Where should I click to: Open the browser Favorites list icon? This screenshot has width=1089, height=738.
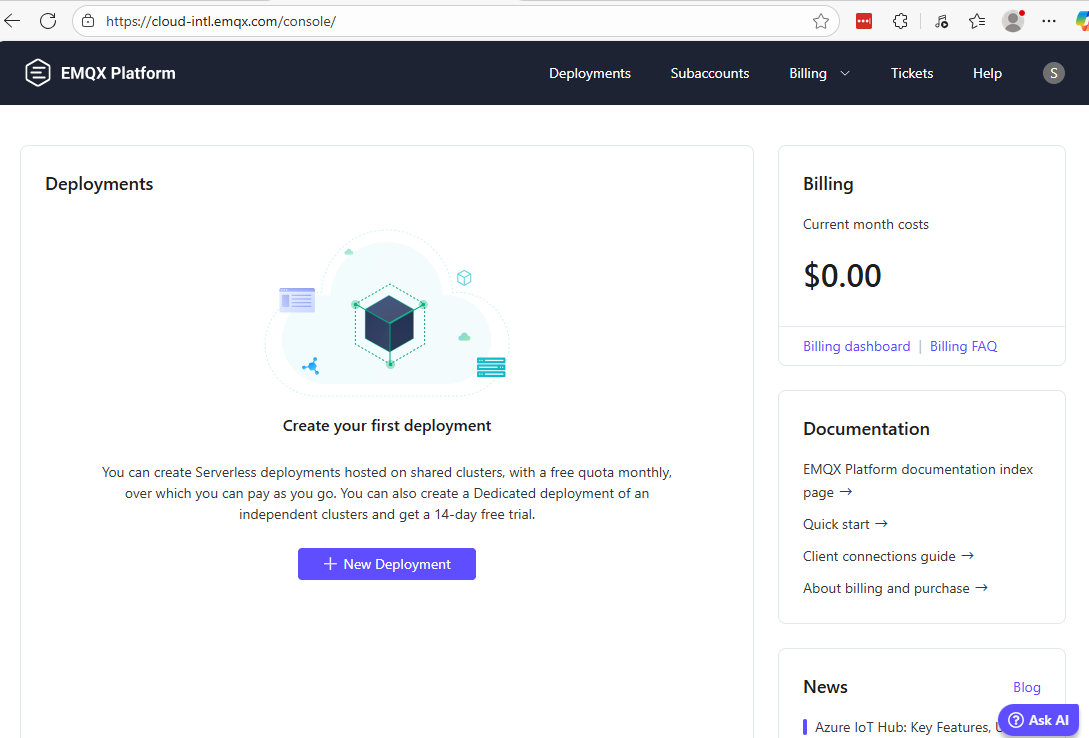tap(977, 21)
